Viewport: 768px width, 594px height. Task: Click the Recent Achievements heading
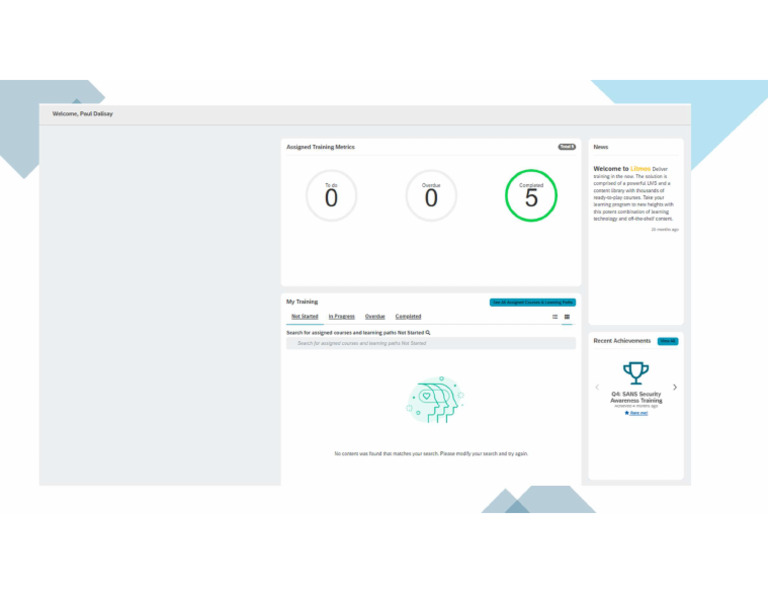[622, 341]
